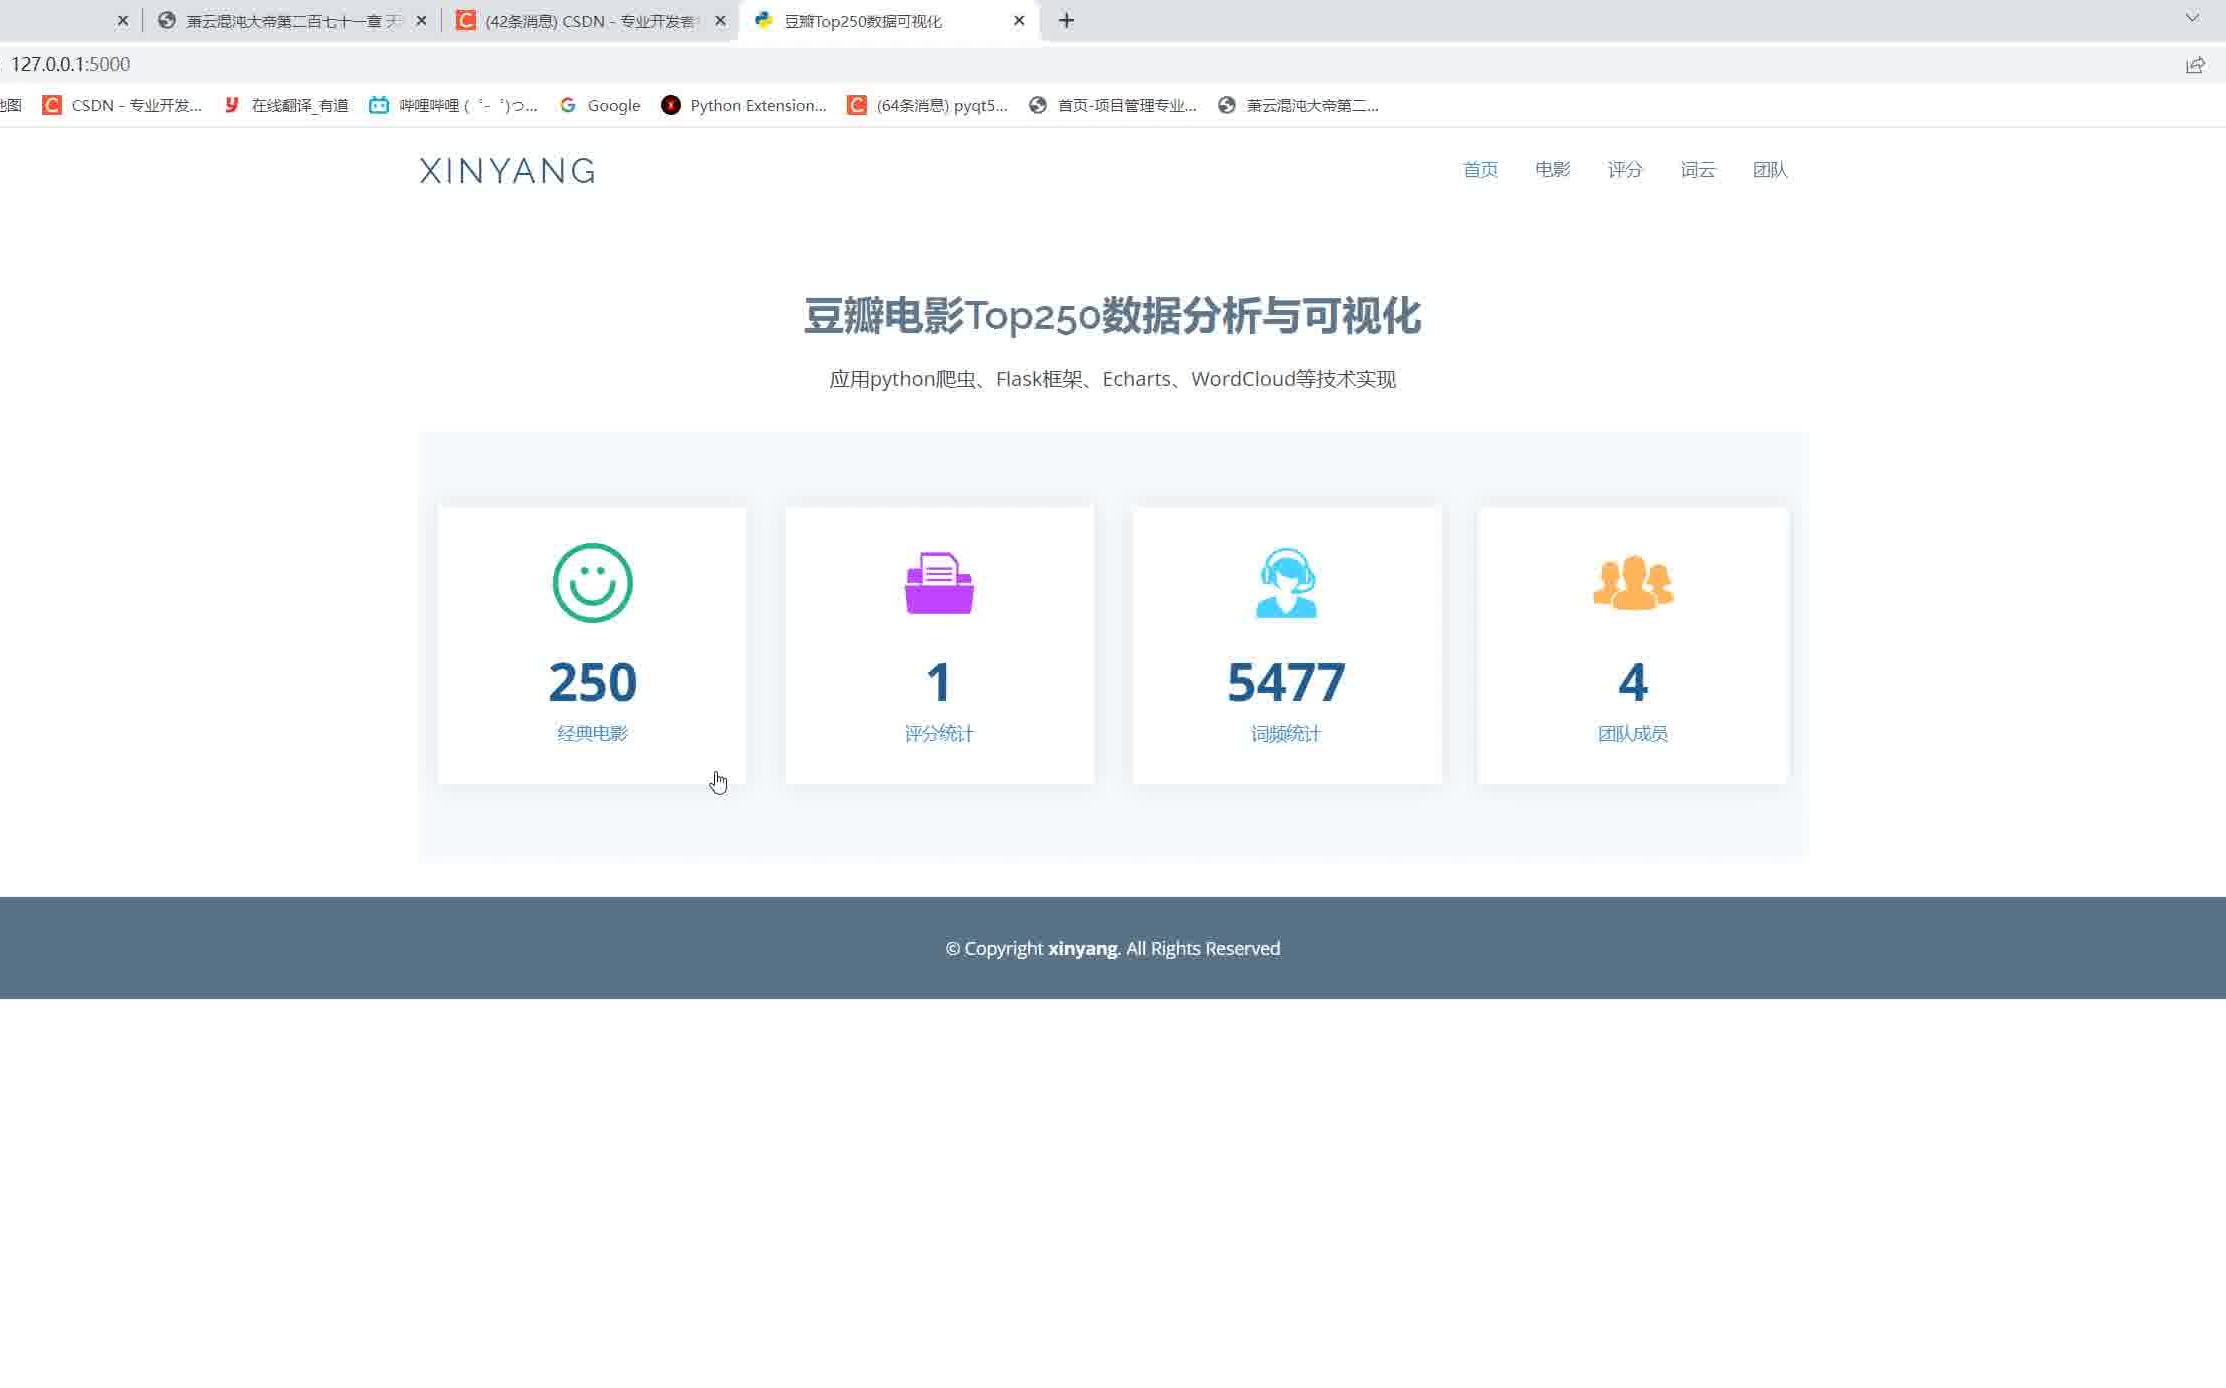Click the 250 movie count number
Image resolution: width=2226 pixels, height=1388 pixels.
coord(592,682)
